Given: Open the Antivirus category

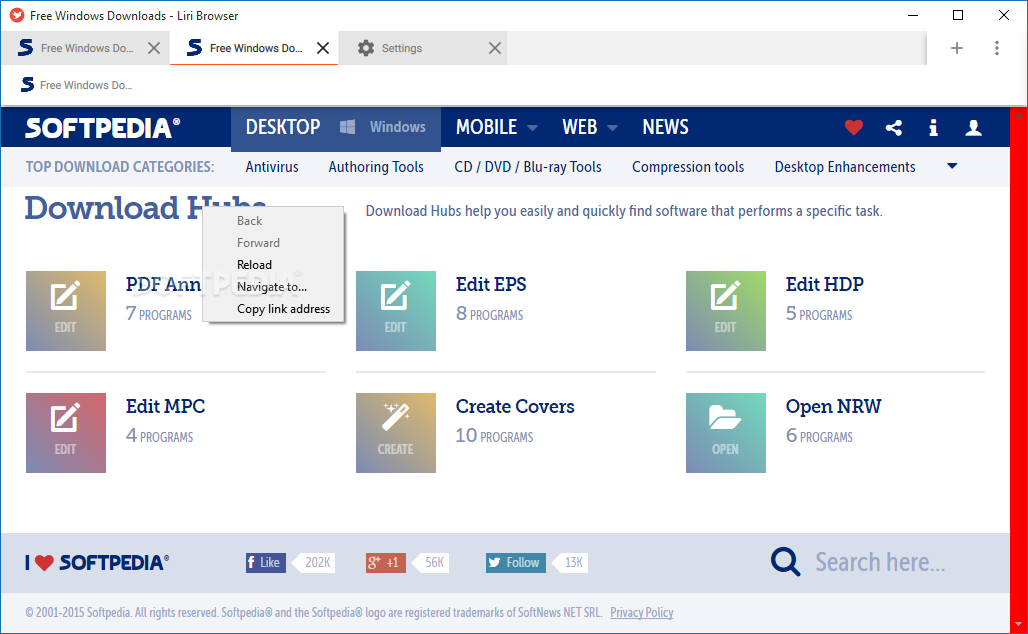Looking at the screenshot, I should [x=272, y=167].
